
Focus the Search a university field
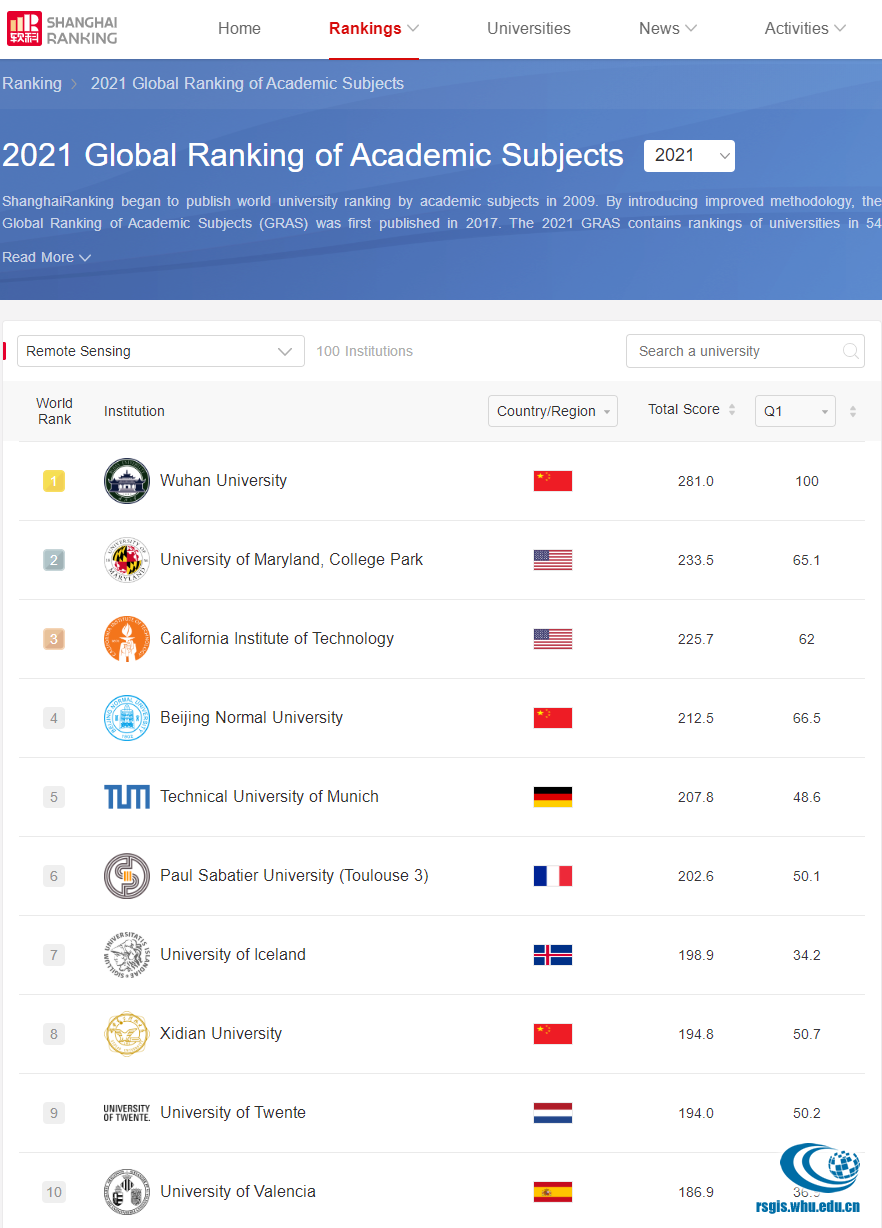pos(745,351)
